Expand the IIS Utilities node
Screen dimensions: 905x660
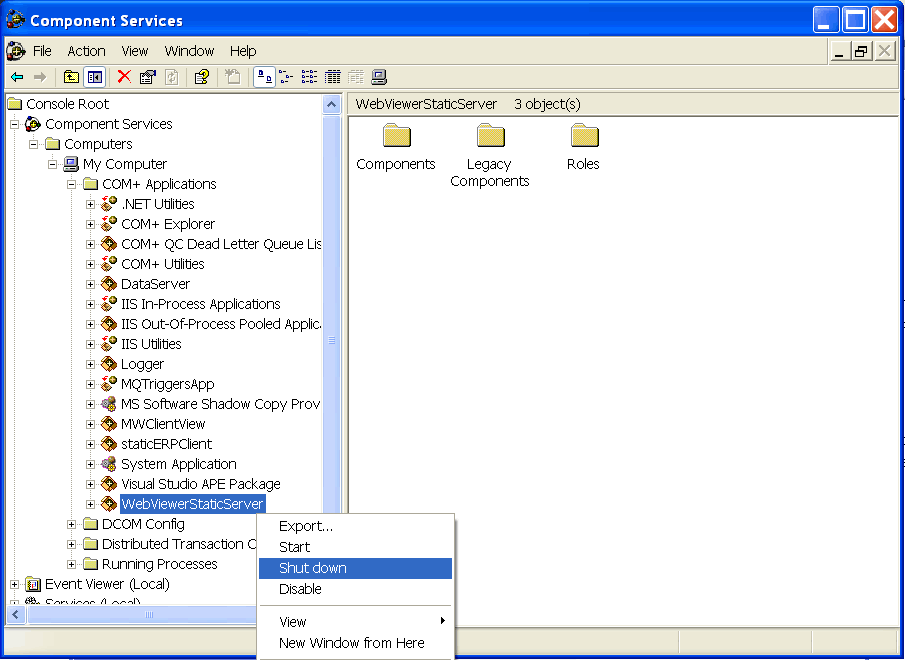(90, 344)
